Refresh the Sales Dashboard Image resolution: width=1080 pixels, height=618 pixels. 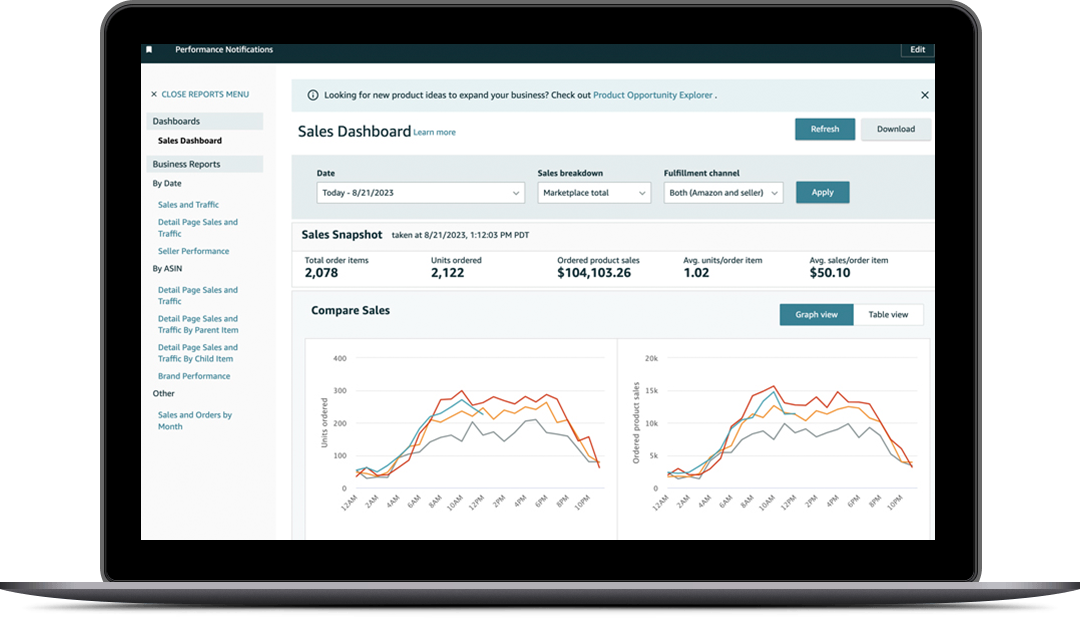coord(825,129)
